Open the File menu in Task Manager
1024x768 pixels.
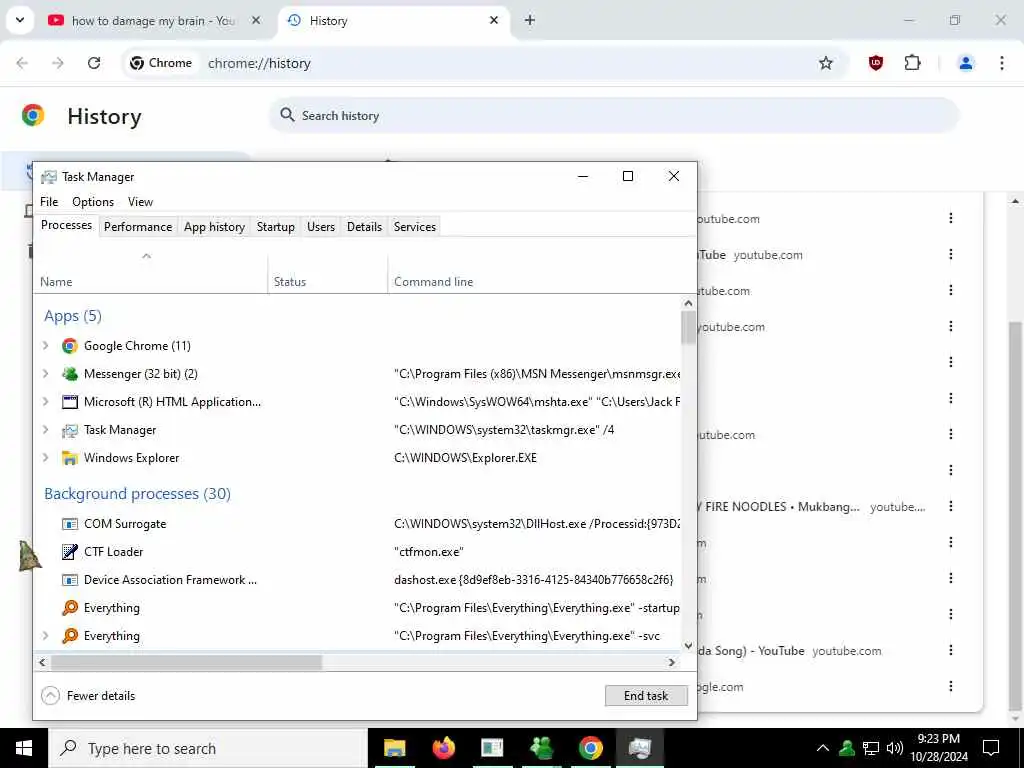49,202
